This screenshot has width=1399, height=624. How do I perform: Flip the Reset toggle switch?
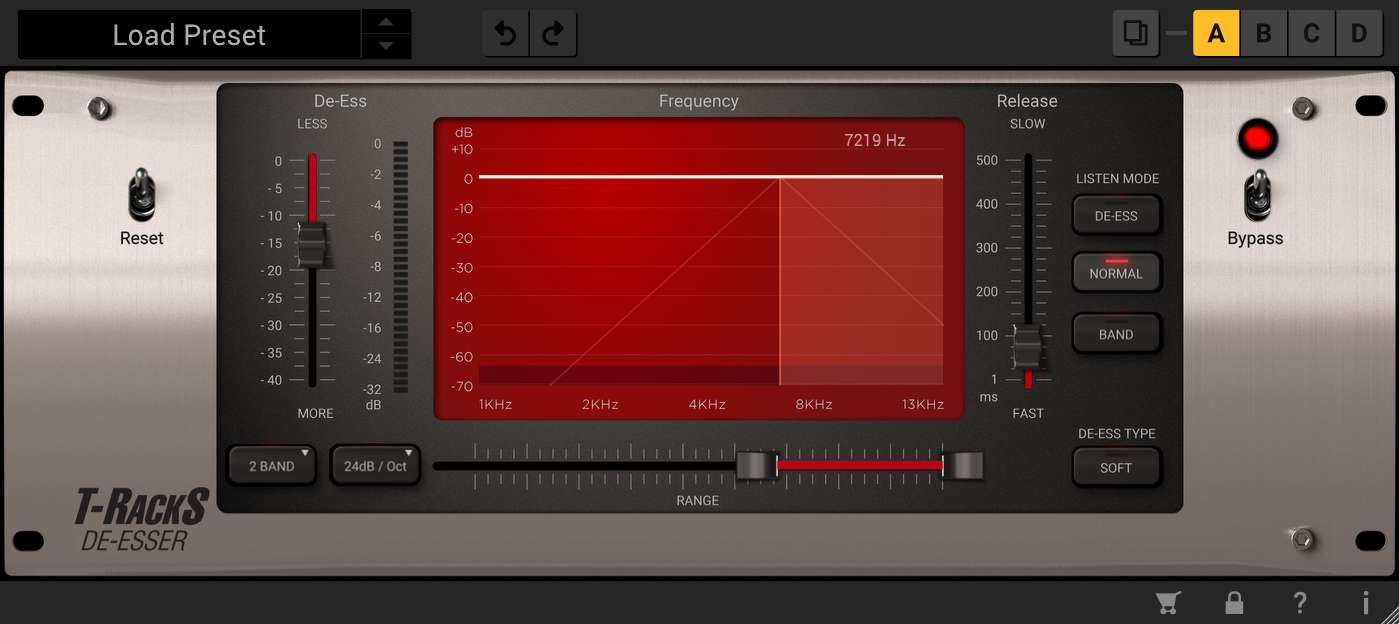point(142,194)
